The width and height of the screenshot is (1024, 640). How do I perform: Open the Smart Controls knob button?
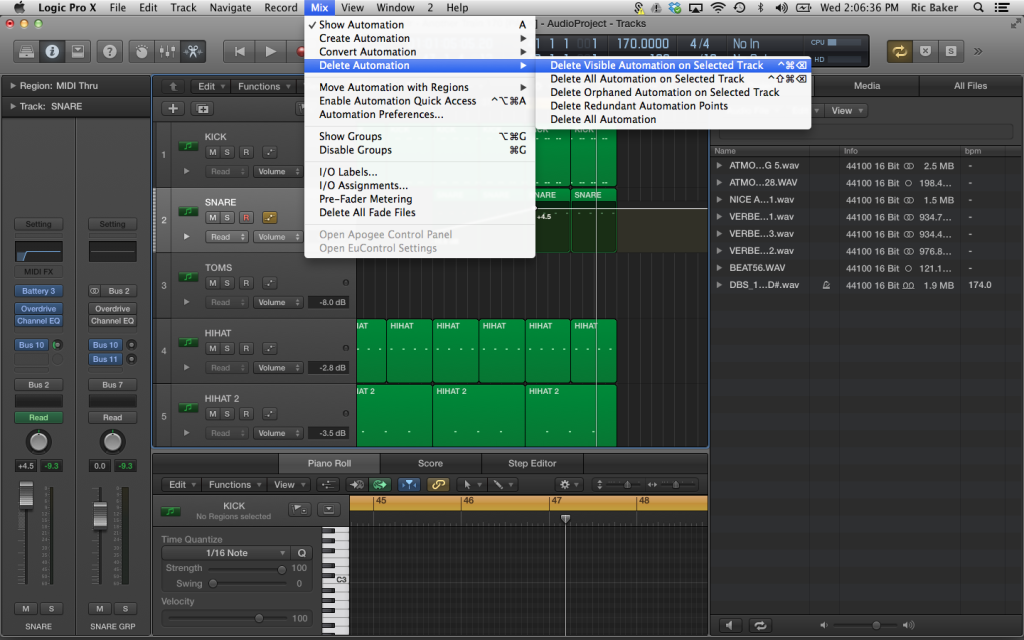(142, 51)
